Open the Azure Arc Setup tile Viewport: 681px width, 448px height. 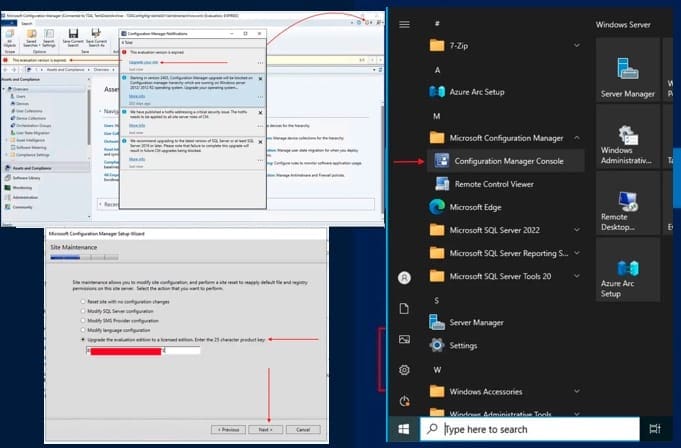628,270
